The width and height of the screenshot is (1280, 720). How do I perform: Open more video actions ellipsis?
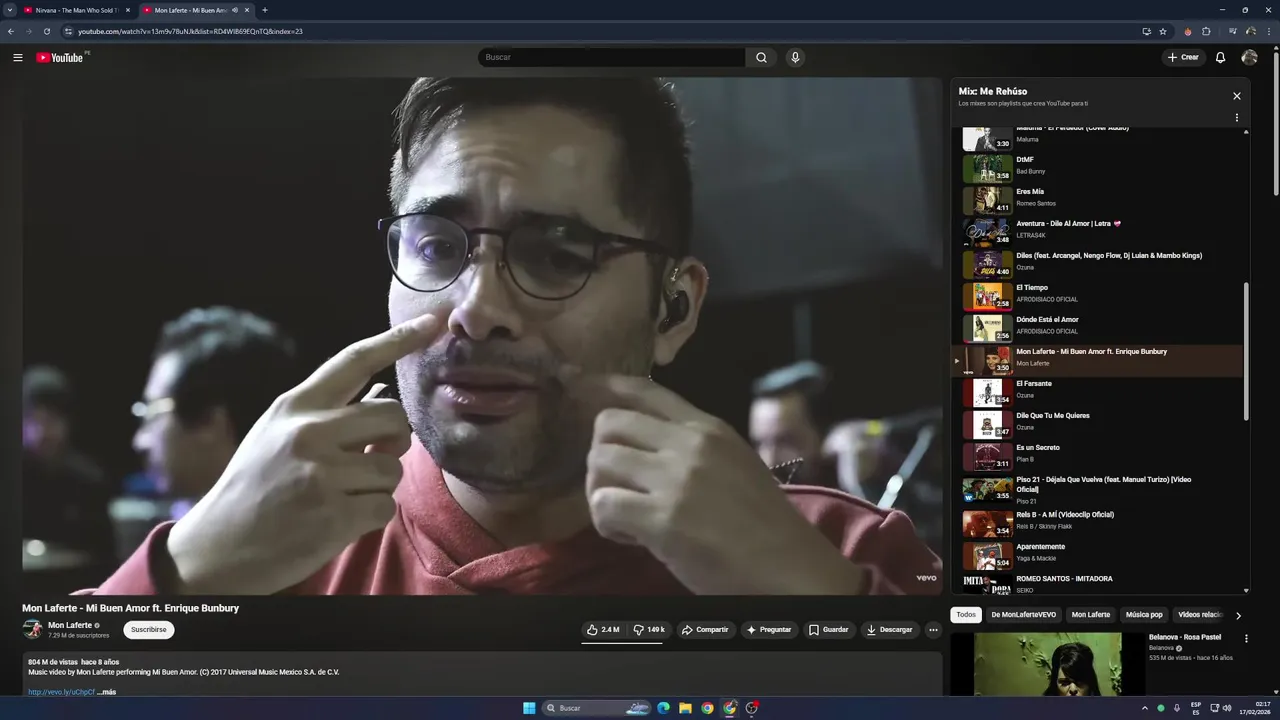[x=933, y=630]
